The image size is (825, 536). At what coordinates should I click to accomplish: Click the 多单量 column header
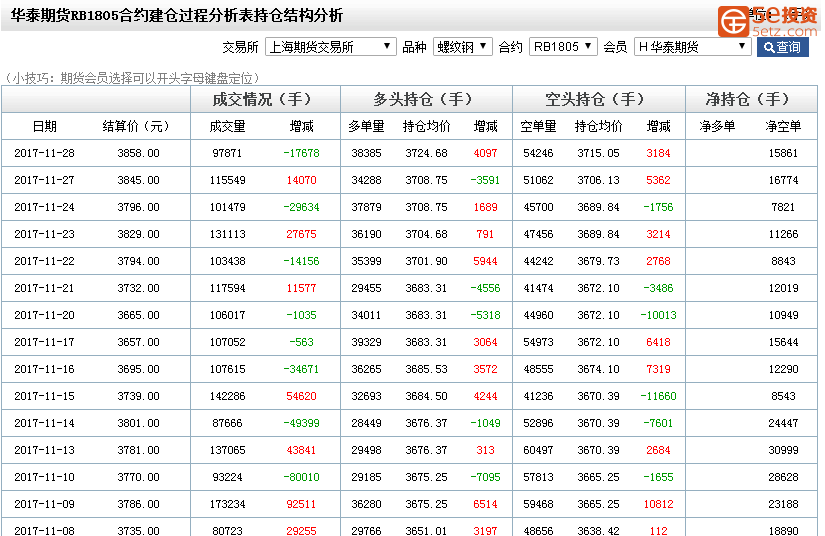point(366,126)
